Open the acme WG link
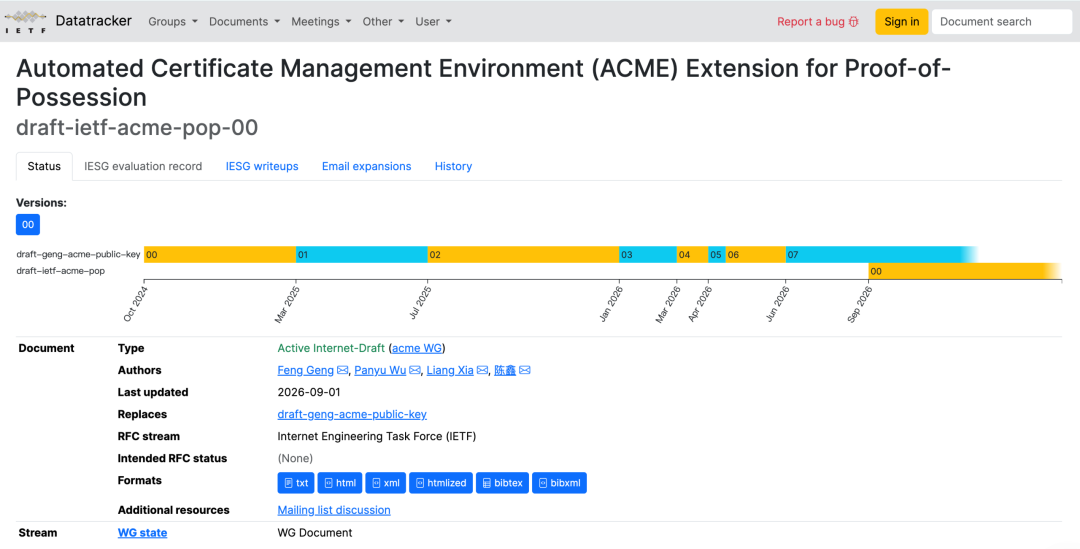The image size is (1080, 549). [x=417, y=349]
